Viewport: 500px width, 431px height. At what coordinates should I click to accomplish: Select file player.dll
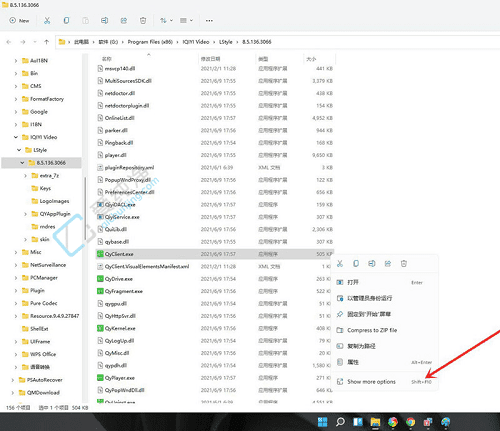215,155
